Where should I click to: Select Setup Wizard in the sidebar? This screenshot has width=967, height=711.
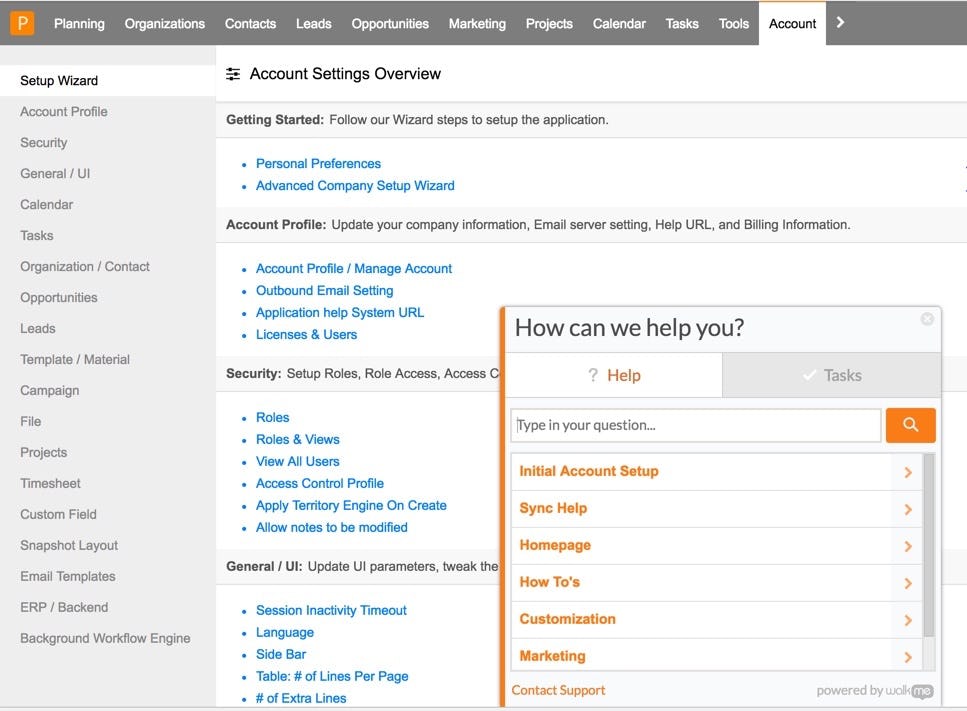pyautogui.click(x=108, y=81)
